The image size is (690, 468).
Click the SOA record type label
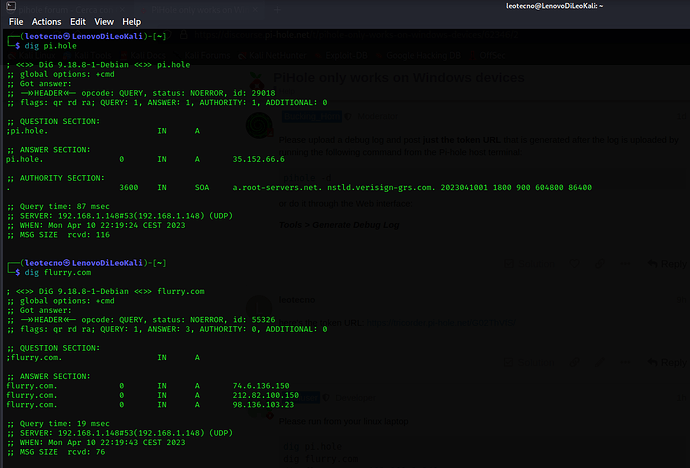[202, 187]
